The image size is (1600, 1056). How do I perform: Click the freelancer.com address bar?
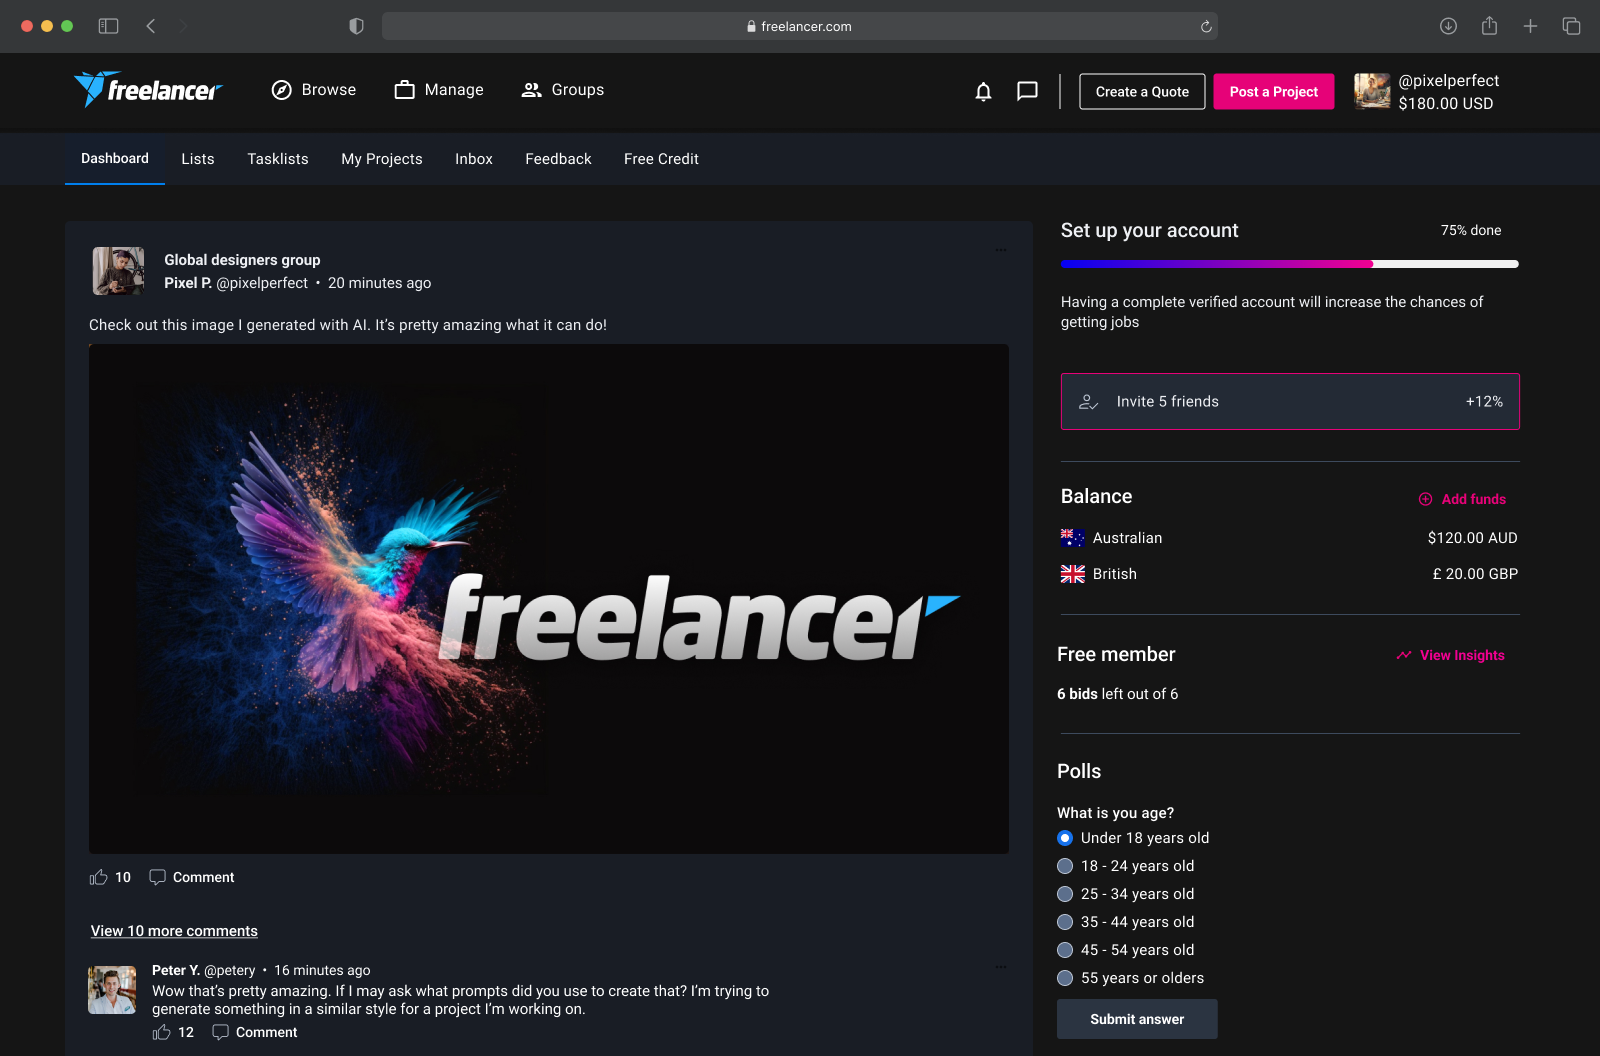pyautogui.click(x=800, y=26)
